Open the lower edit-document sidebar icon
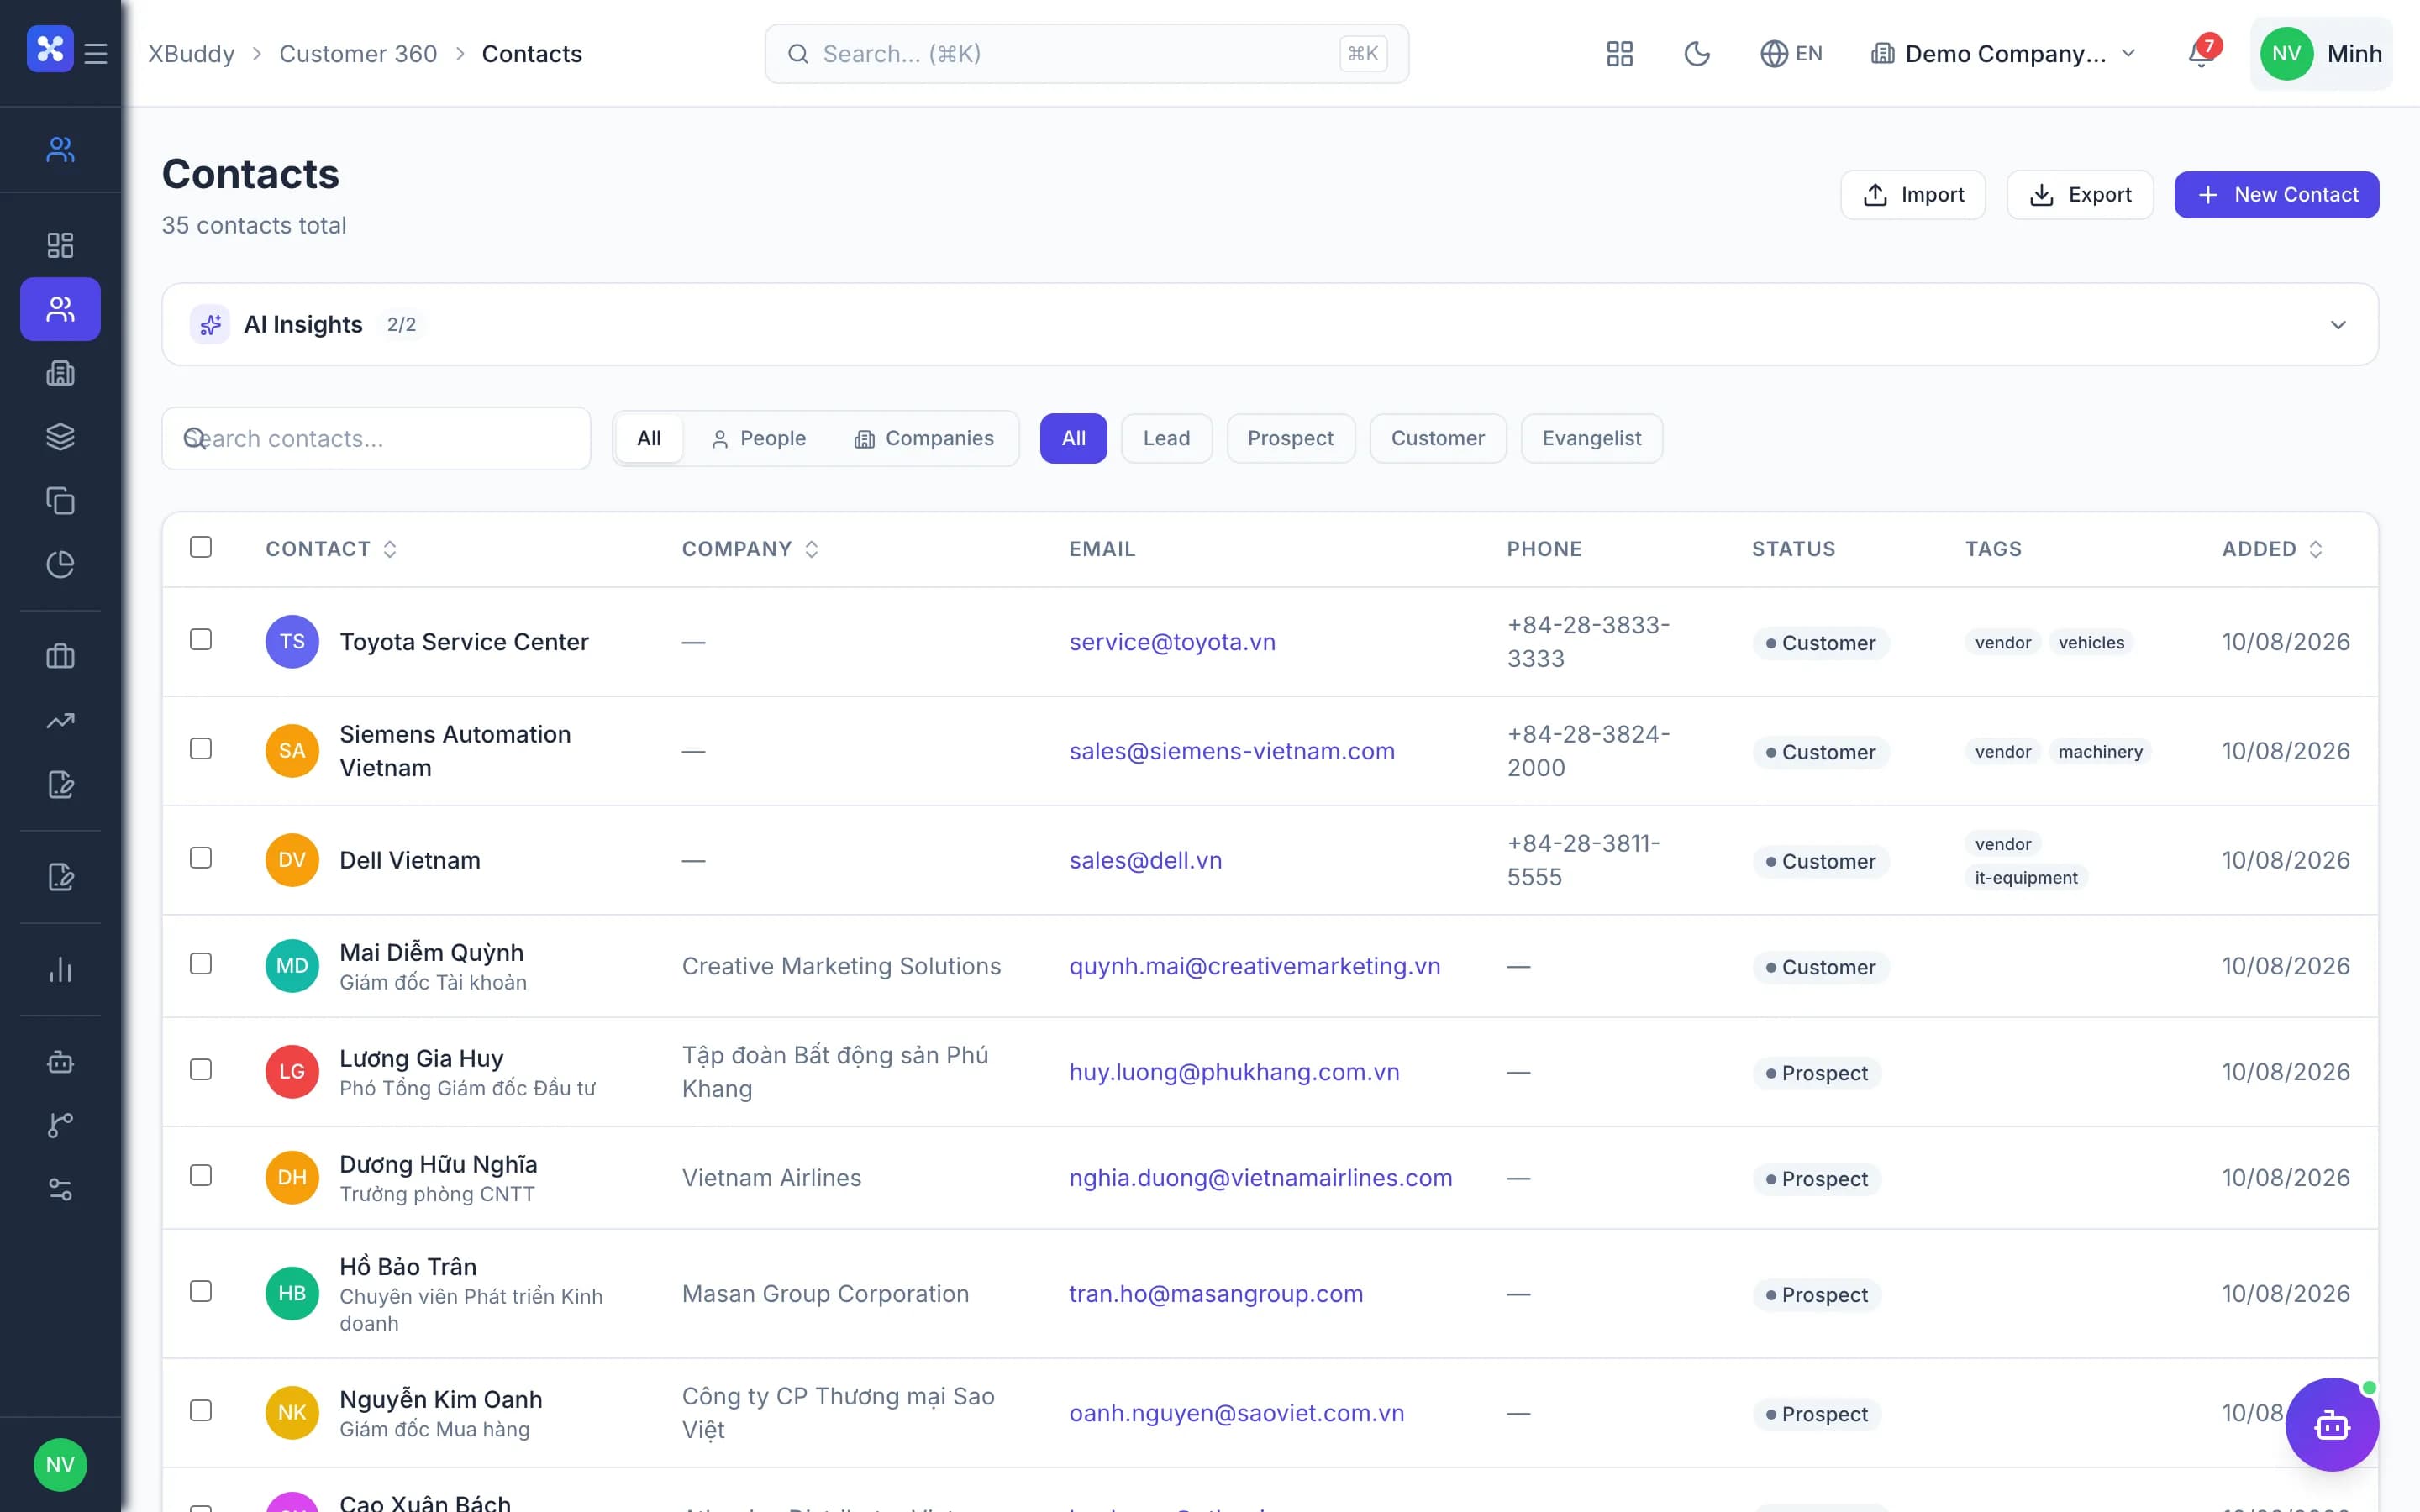Image resolution: width=2420 pixels, height=1512 pixels. pos(60,877)
